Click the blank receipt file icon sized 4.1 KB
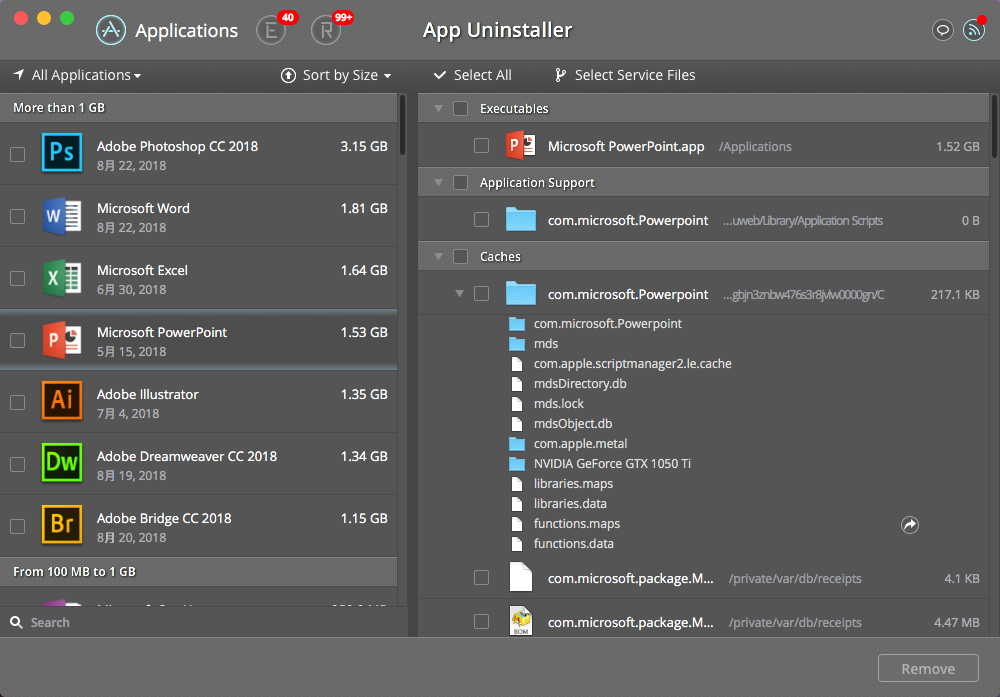The width and height of the screenshot is (1000, 697). (520, 577)
